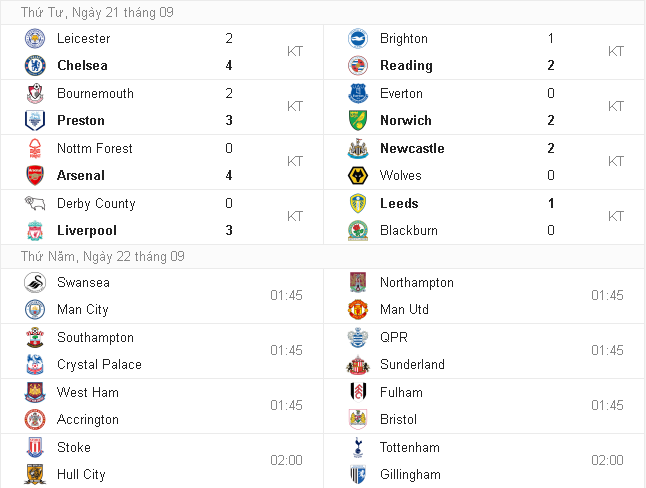Click the Thứ Năm, Ngày 22 tháng 09 header
Screen dimensions: 646x488
103,256
